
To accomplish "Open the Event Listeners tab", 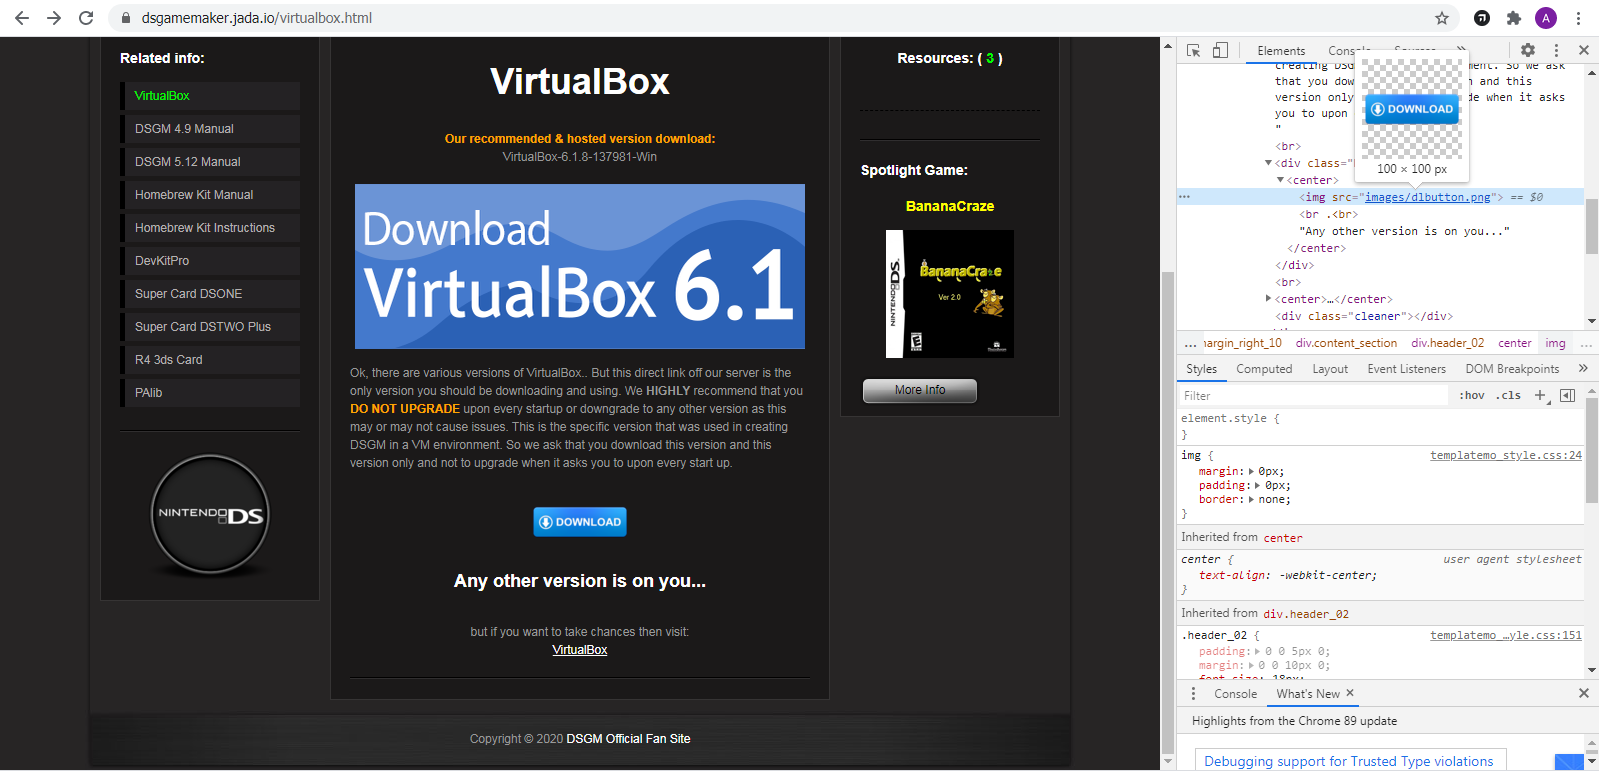I will (x=1406, y=369).
